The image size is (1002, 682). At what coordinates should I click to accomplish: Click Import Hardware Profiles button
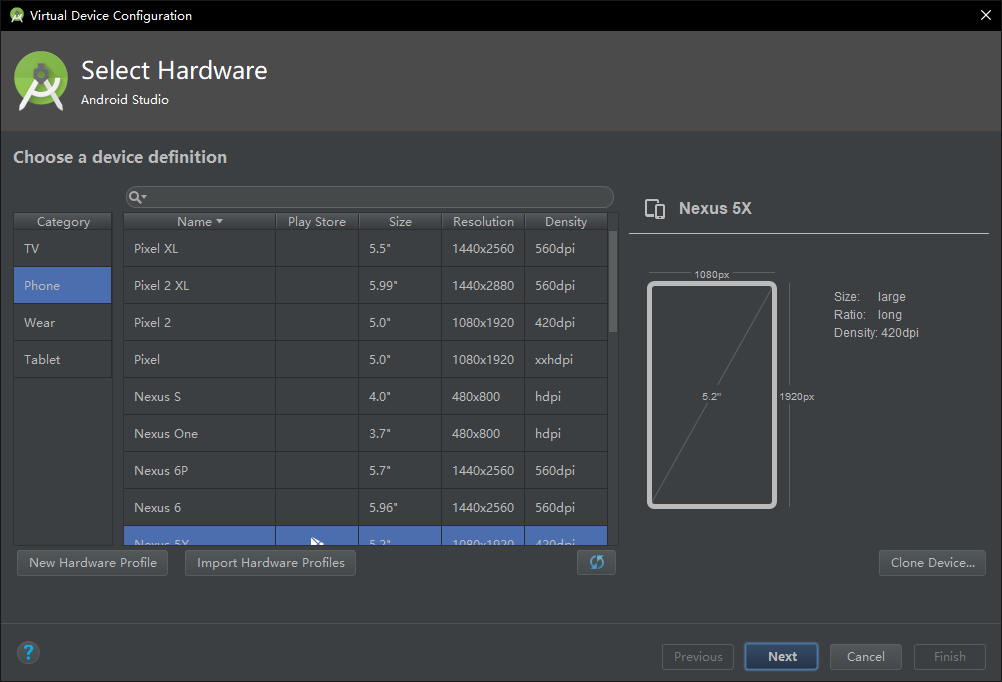(270, 563)
